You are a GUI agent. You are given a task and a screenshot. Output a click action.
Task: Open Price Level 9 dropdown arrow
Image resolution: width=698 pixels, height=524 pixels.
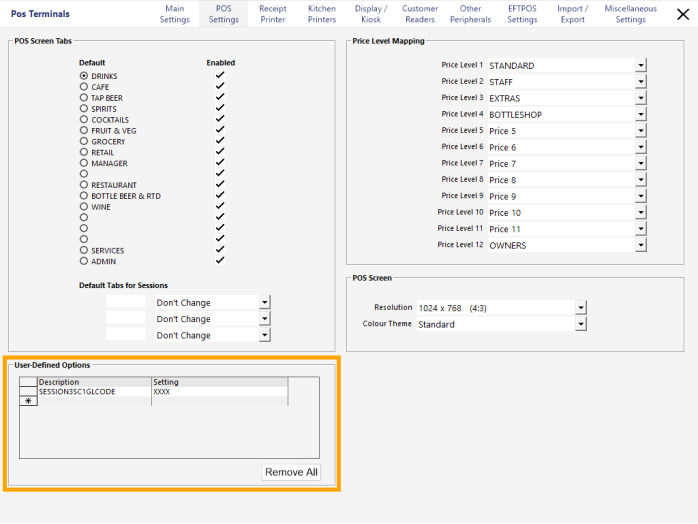(x=641, y=196)
